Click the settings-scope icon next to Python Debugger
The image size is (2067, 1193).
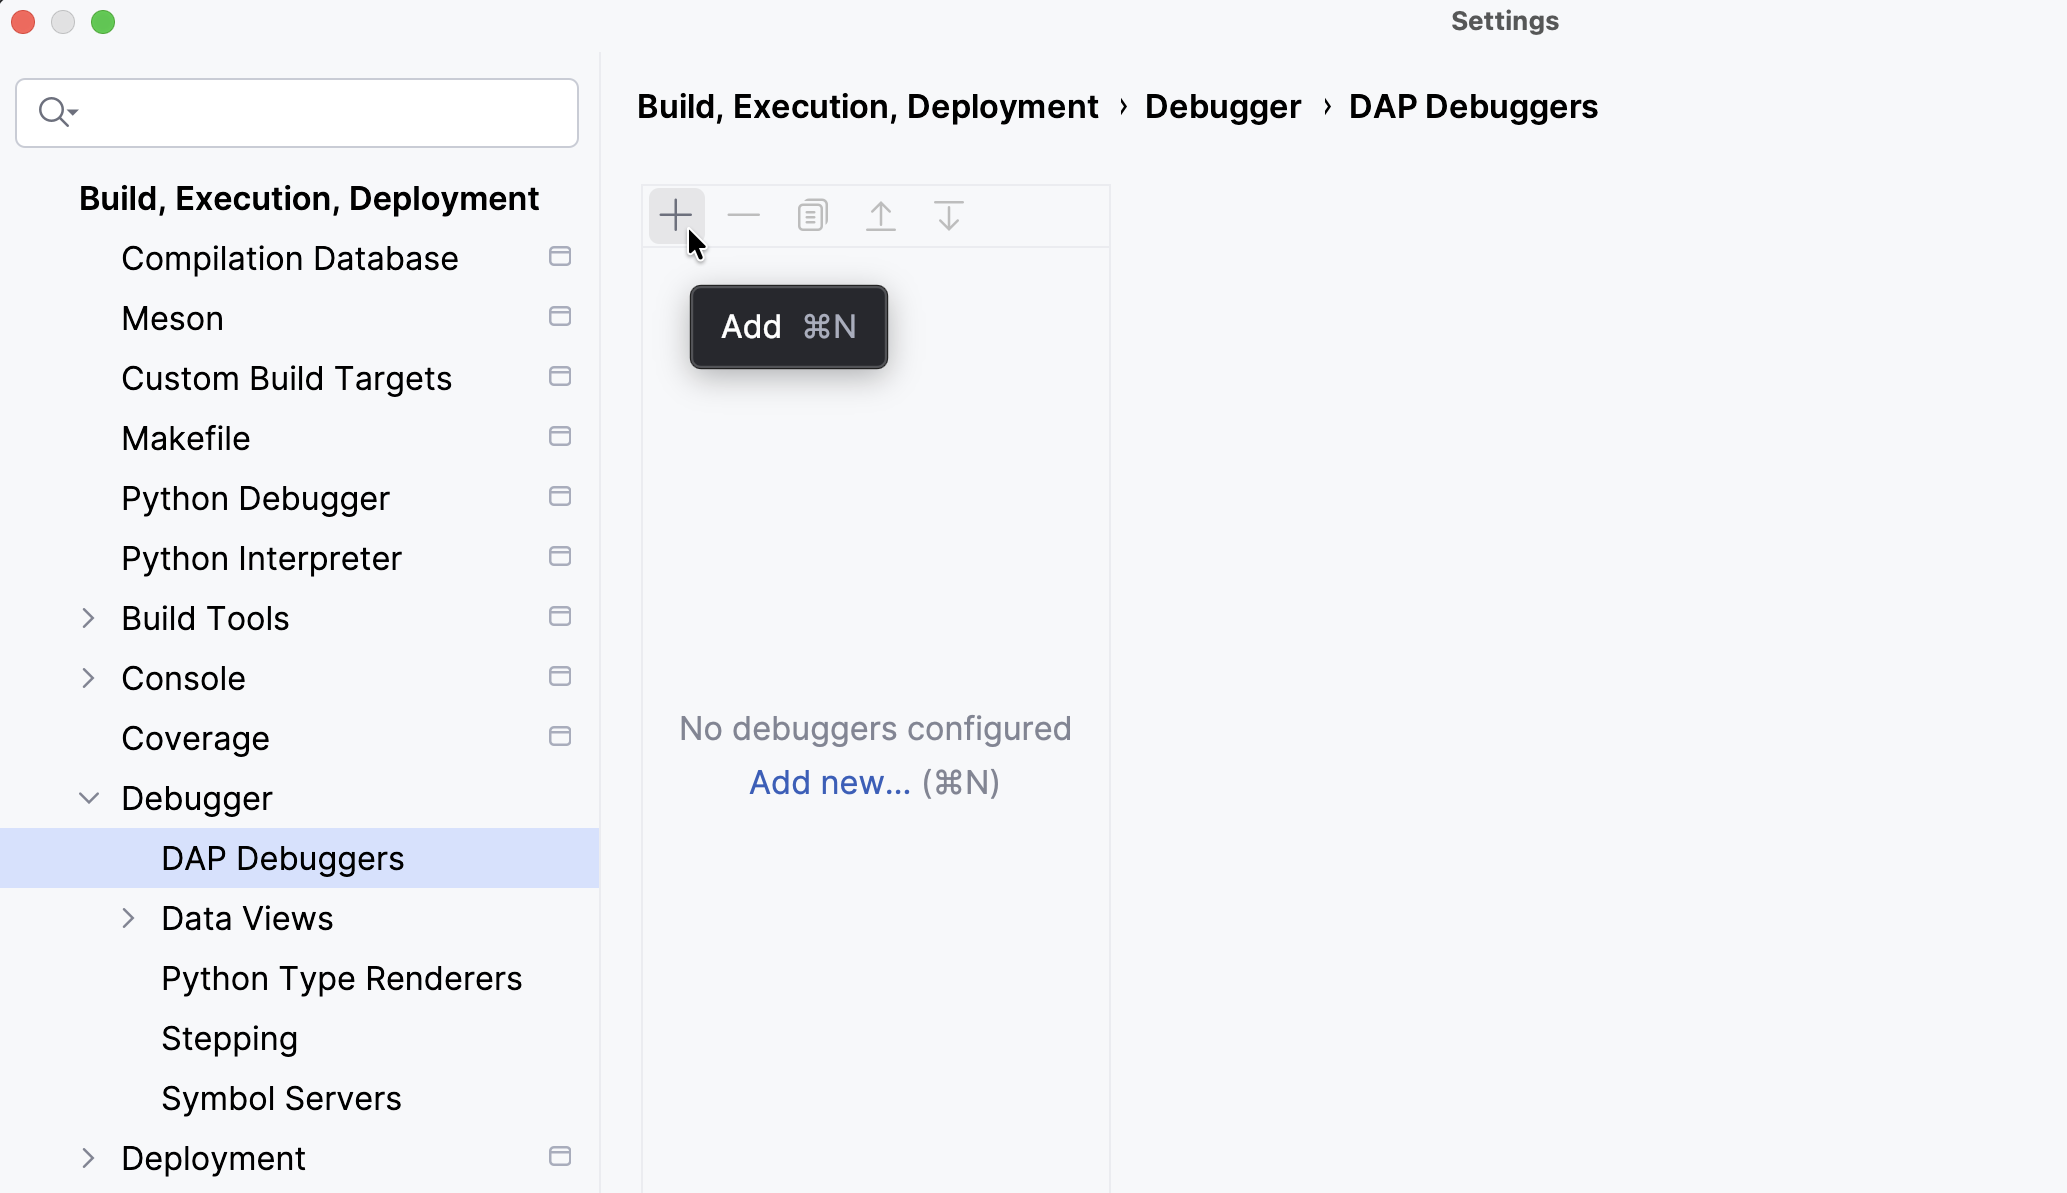click(559, 497)
